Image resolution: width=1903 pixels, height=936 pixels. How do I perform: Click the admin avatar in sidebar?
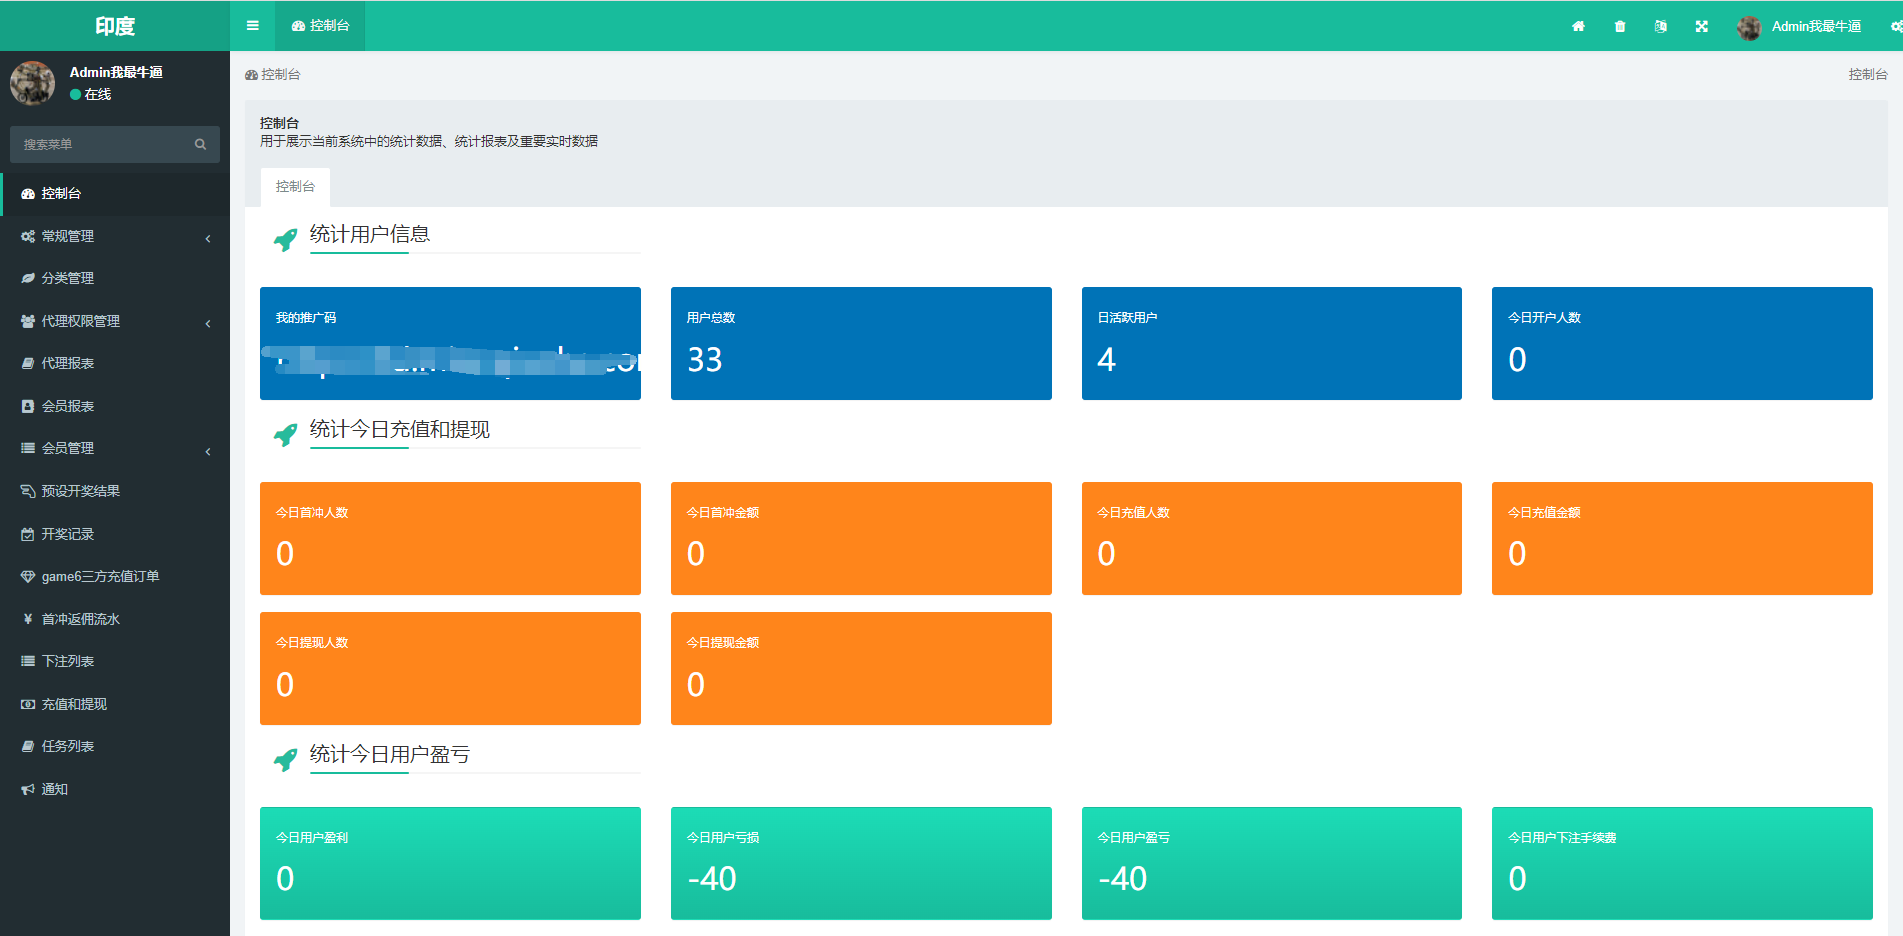pos(32,83)
